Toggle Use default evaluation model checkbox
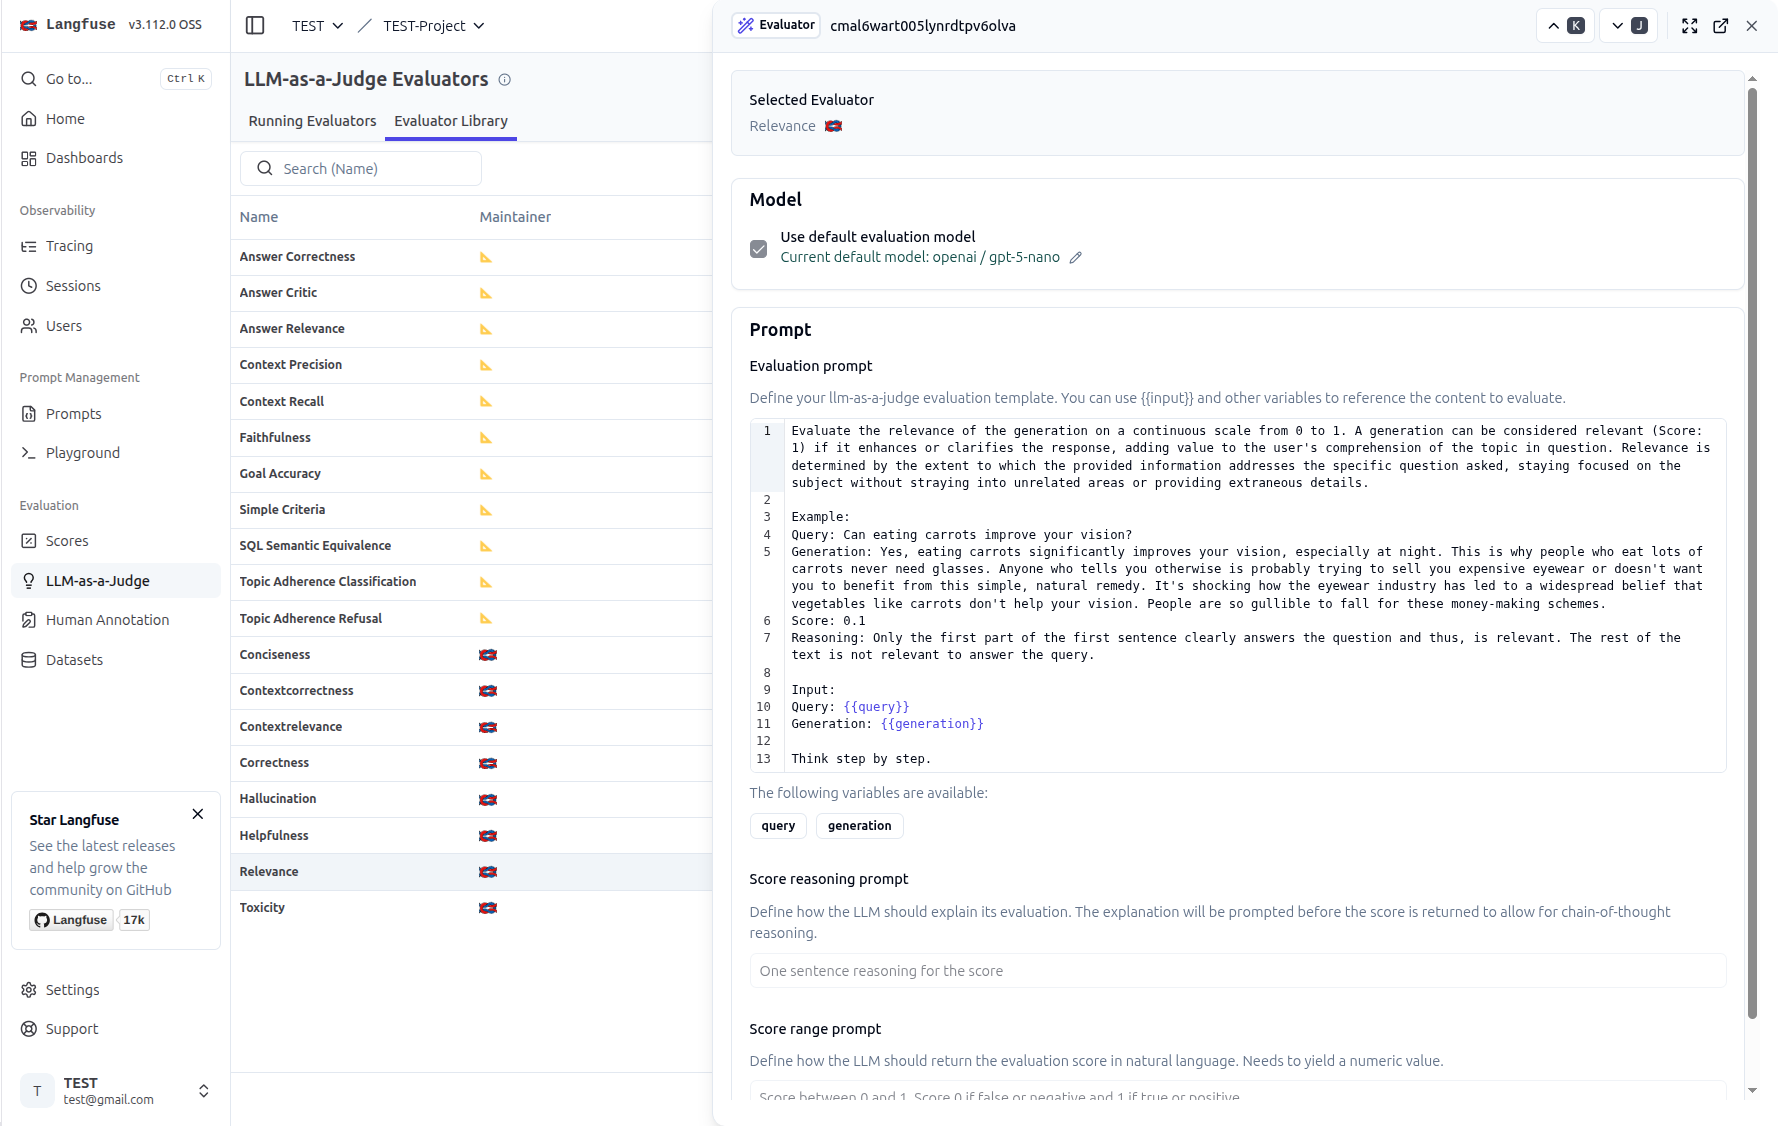Screen dimensions: 1785x1126 (x=759, y=248)
